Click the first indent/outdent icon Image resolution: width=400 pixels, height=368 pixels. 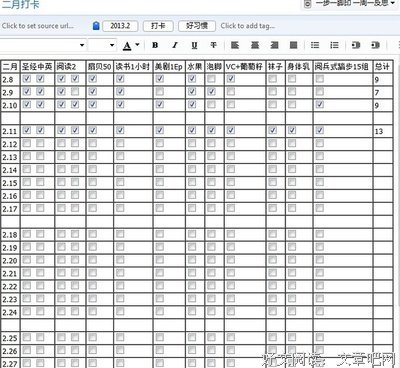[356, 45]
